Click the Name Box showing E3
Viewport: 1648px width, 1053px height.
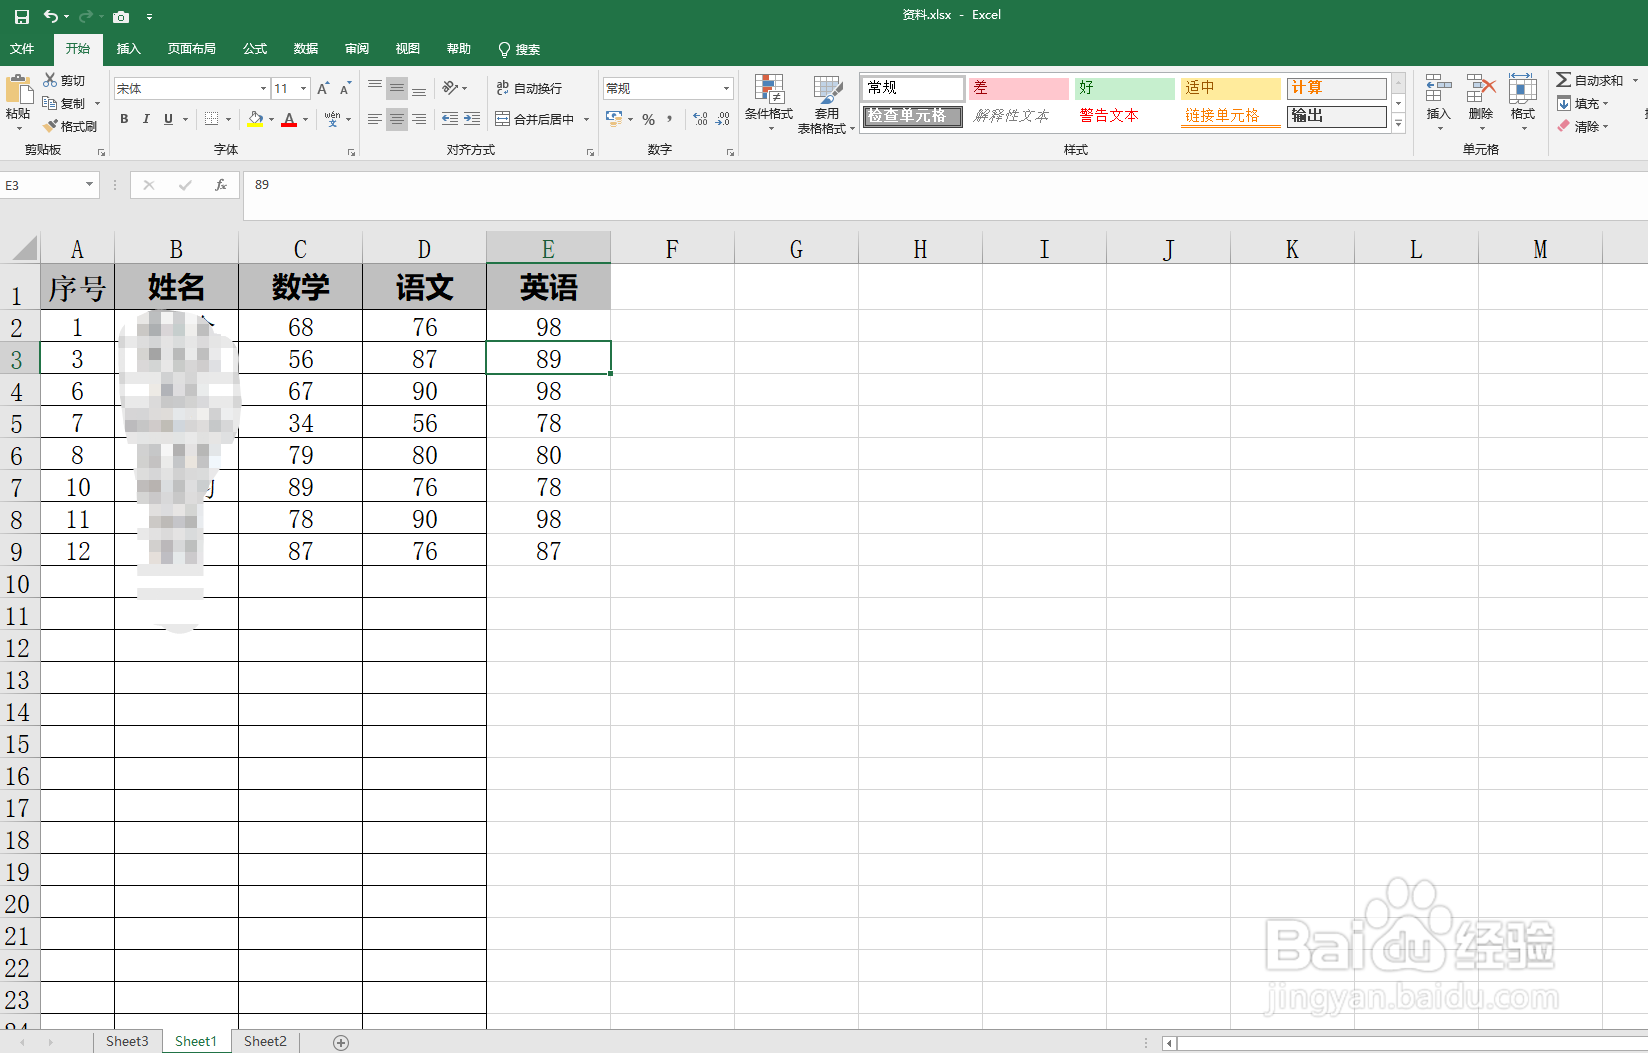49,185
